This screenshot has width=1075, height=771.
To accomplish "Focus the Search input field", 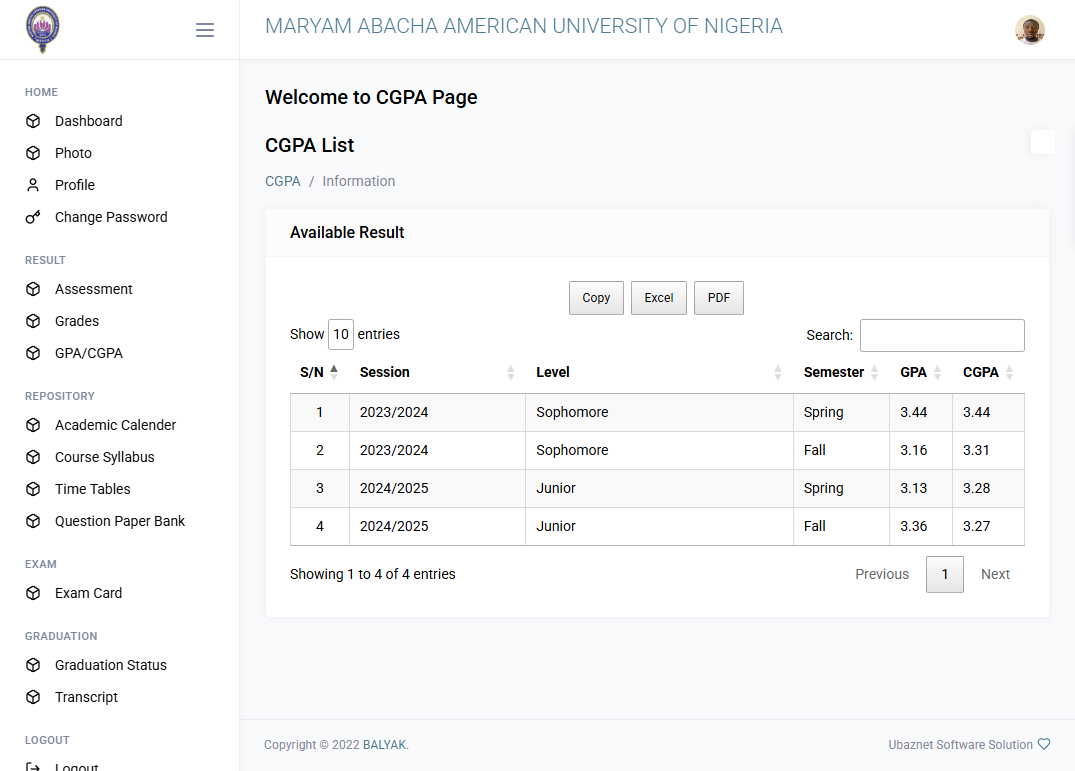I will click(942, 335).
